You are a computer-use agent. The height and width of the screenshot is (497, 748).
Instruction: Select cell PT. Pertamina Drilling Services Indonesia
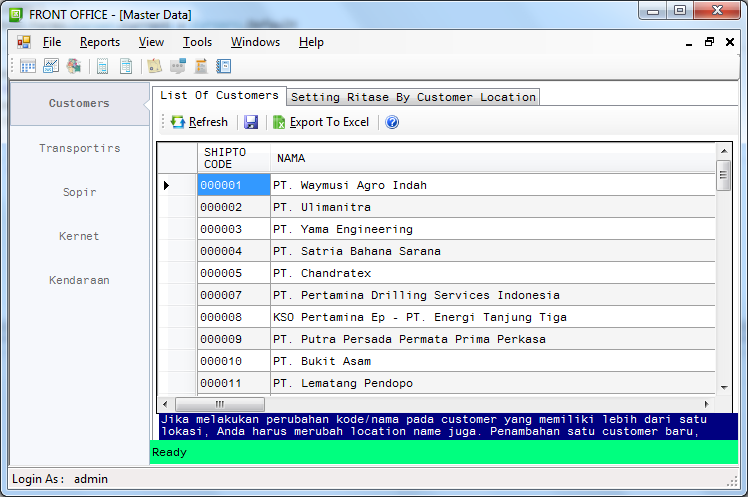click(x=493, y=295)
